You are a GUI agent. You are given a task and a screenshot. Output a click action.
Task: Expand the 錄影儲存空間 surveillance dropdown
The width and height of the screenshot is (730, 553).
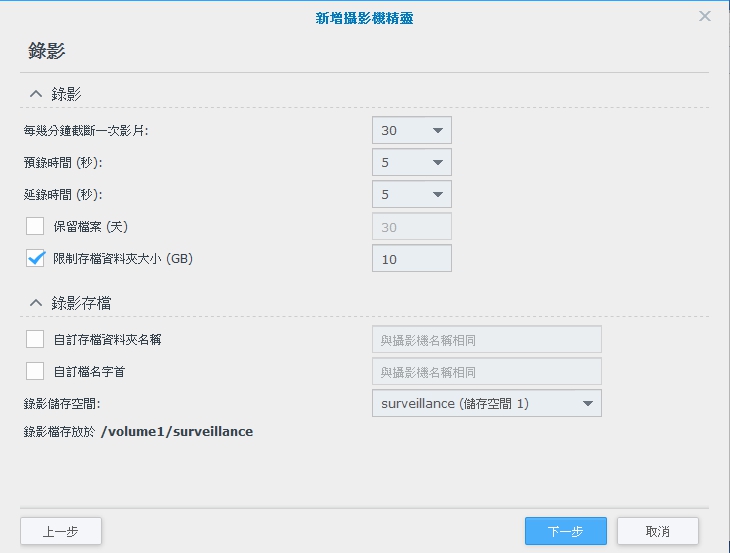[487, 403]
